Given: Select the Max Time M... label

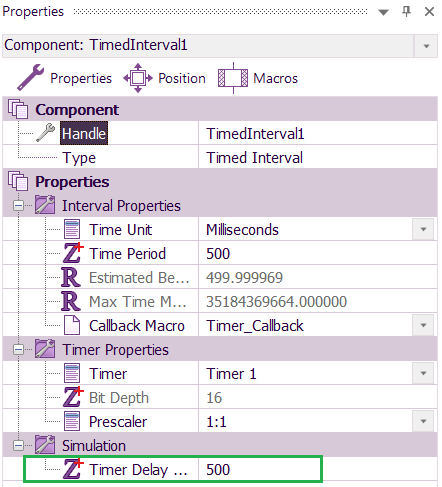Looking at the screenshot, I should pos(138,301).
